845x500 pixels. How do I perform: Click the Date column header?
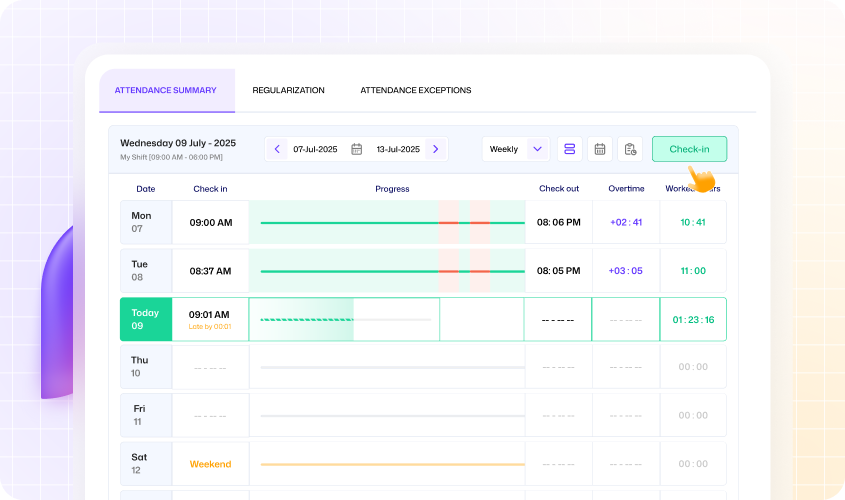pos(146,189)
